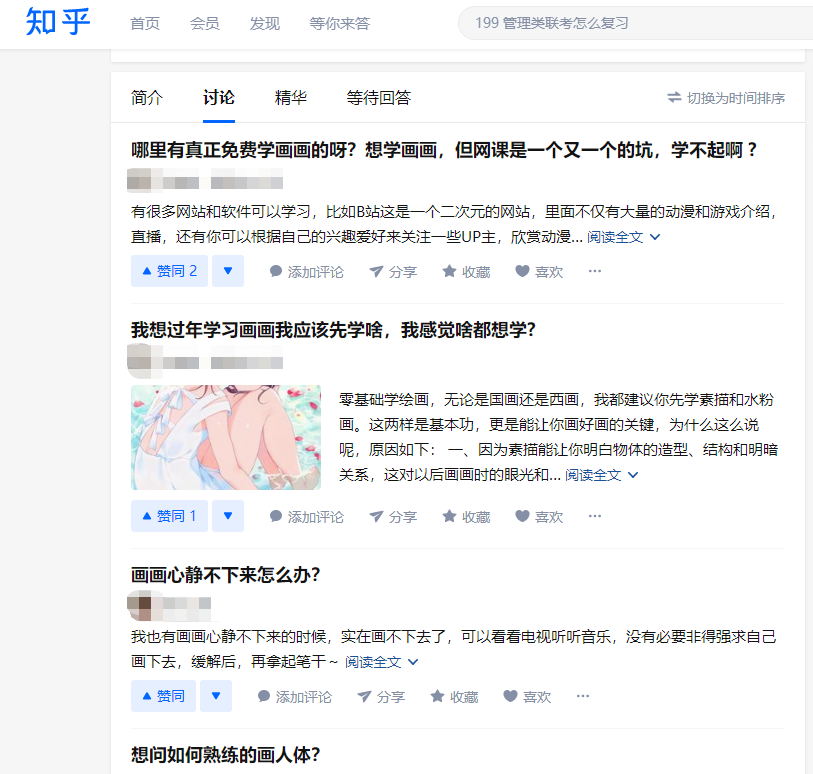The width and height of the screenshot is (813, 774).
Task: Expand 阅读全文 on the first answer
Action: tap(623, 238)
